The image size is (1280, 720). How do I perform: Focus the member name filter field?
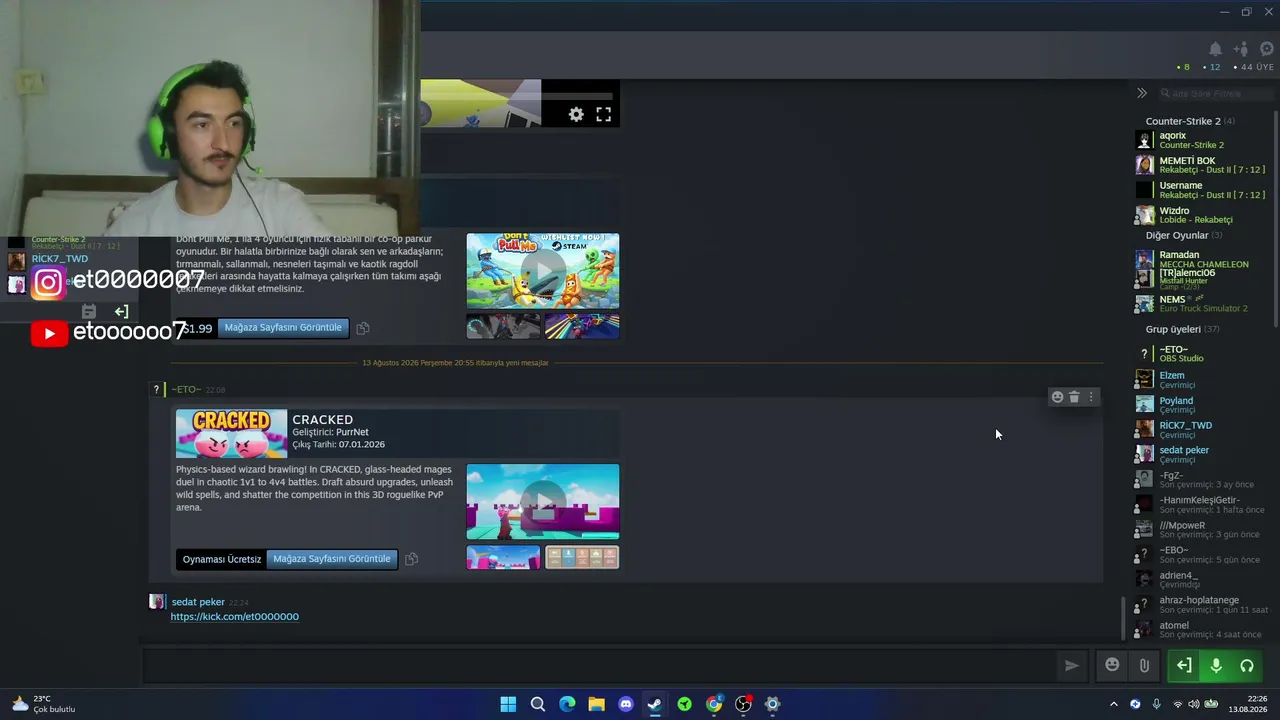point(1217,93)
